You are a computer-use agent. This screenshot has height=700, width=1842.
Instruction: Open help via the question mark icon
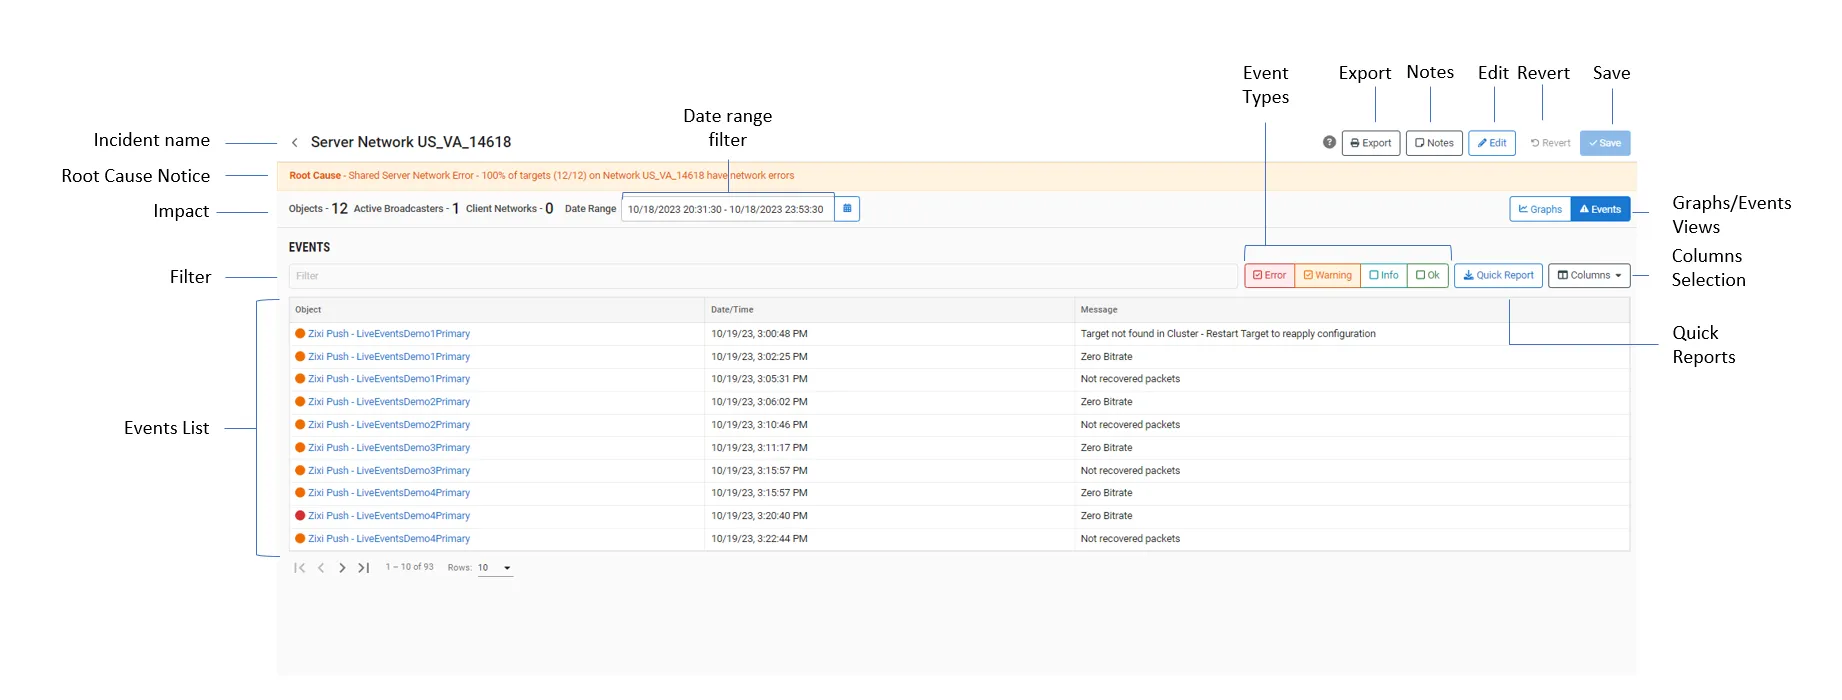click(x=1329, y=142)
